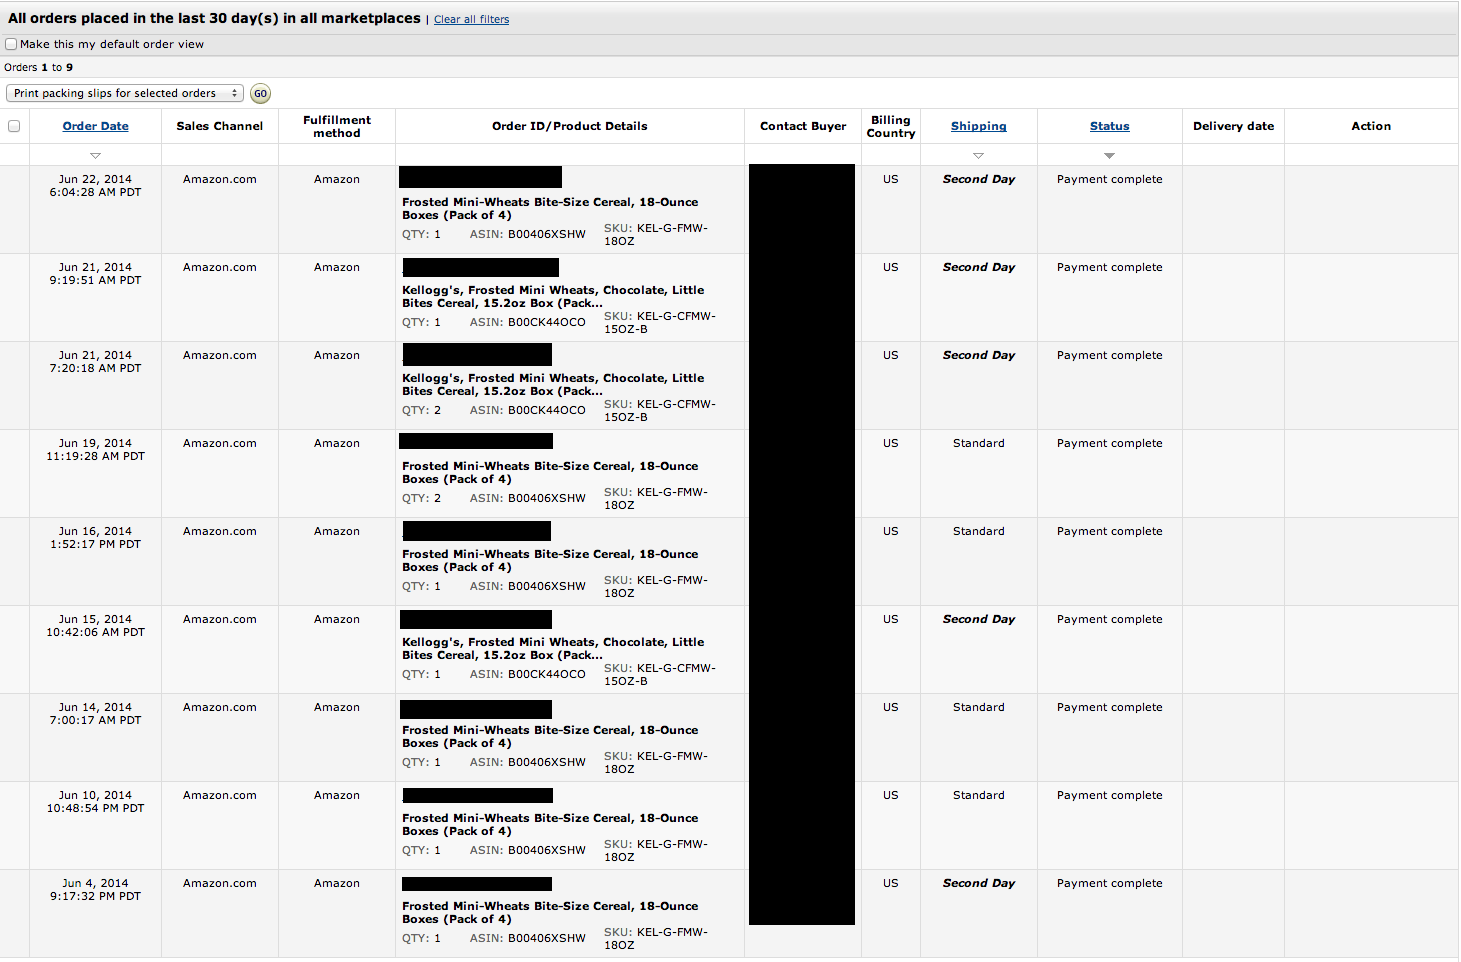Click QTY: 2 in Jun 19 order
This screenshot has width=1461, height=962.
click(x=421, y=498)
